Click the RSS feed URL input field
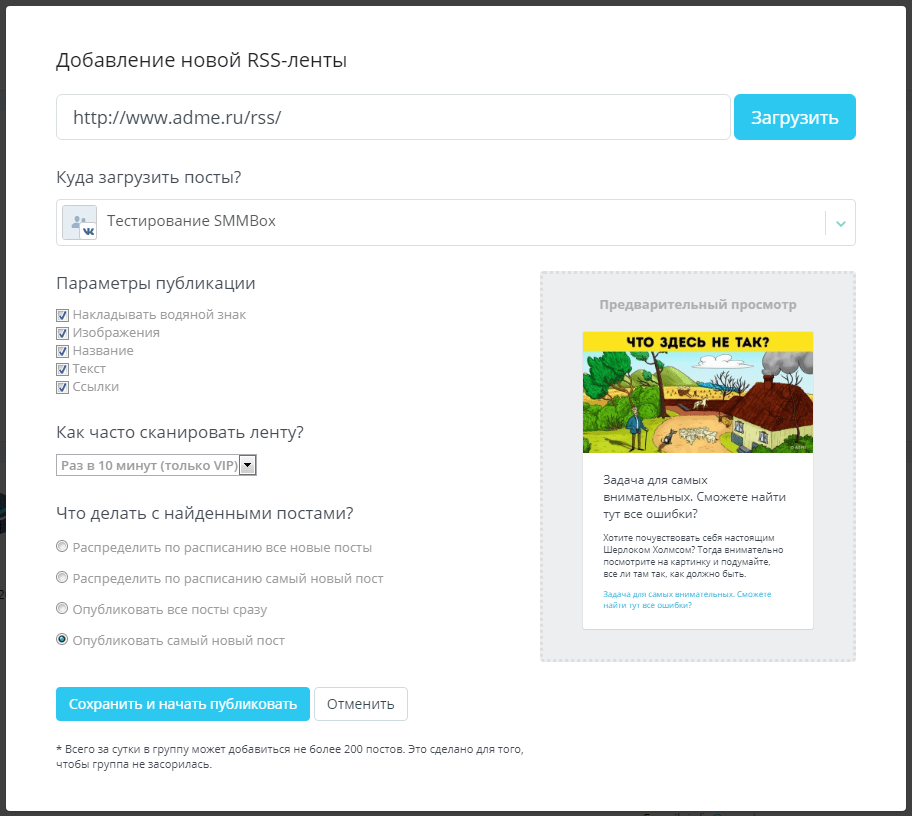This screenshot has width=912, height=816. click(393, 117)
